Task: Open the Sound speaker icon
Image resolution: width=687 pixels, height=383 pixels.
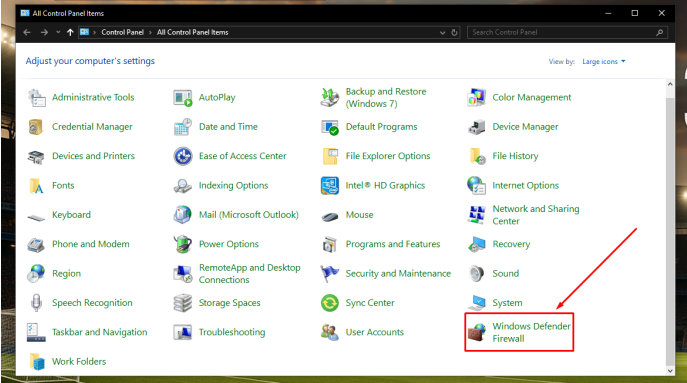Action: click(x=476, y=273)
